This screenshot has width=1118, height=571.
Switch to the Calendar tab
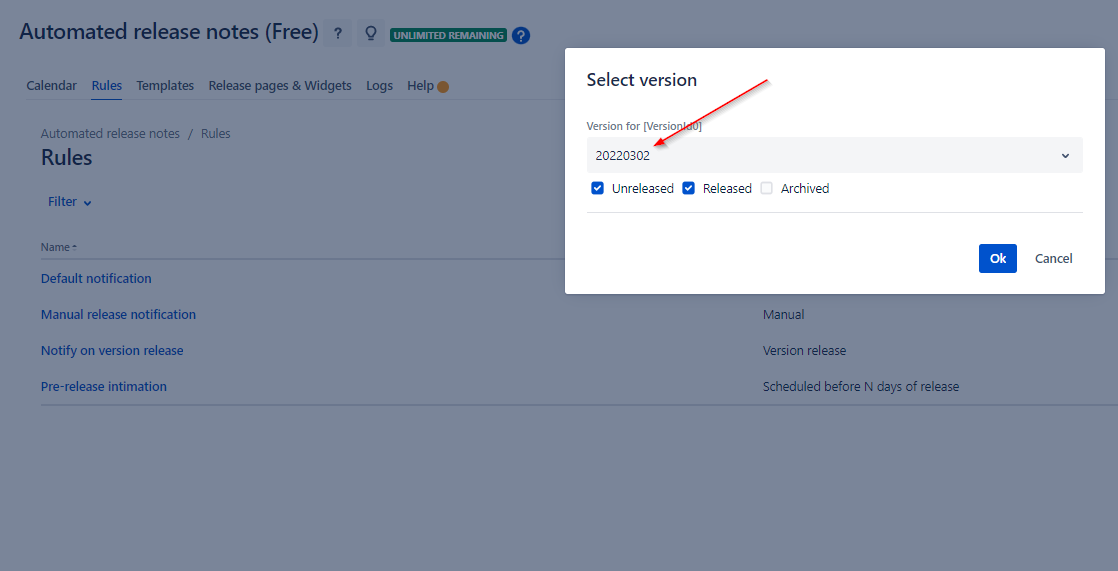51,86
